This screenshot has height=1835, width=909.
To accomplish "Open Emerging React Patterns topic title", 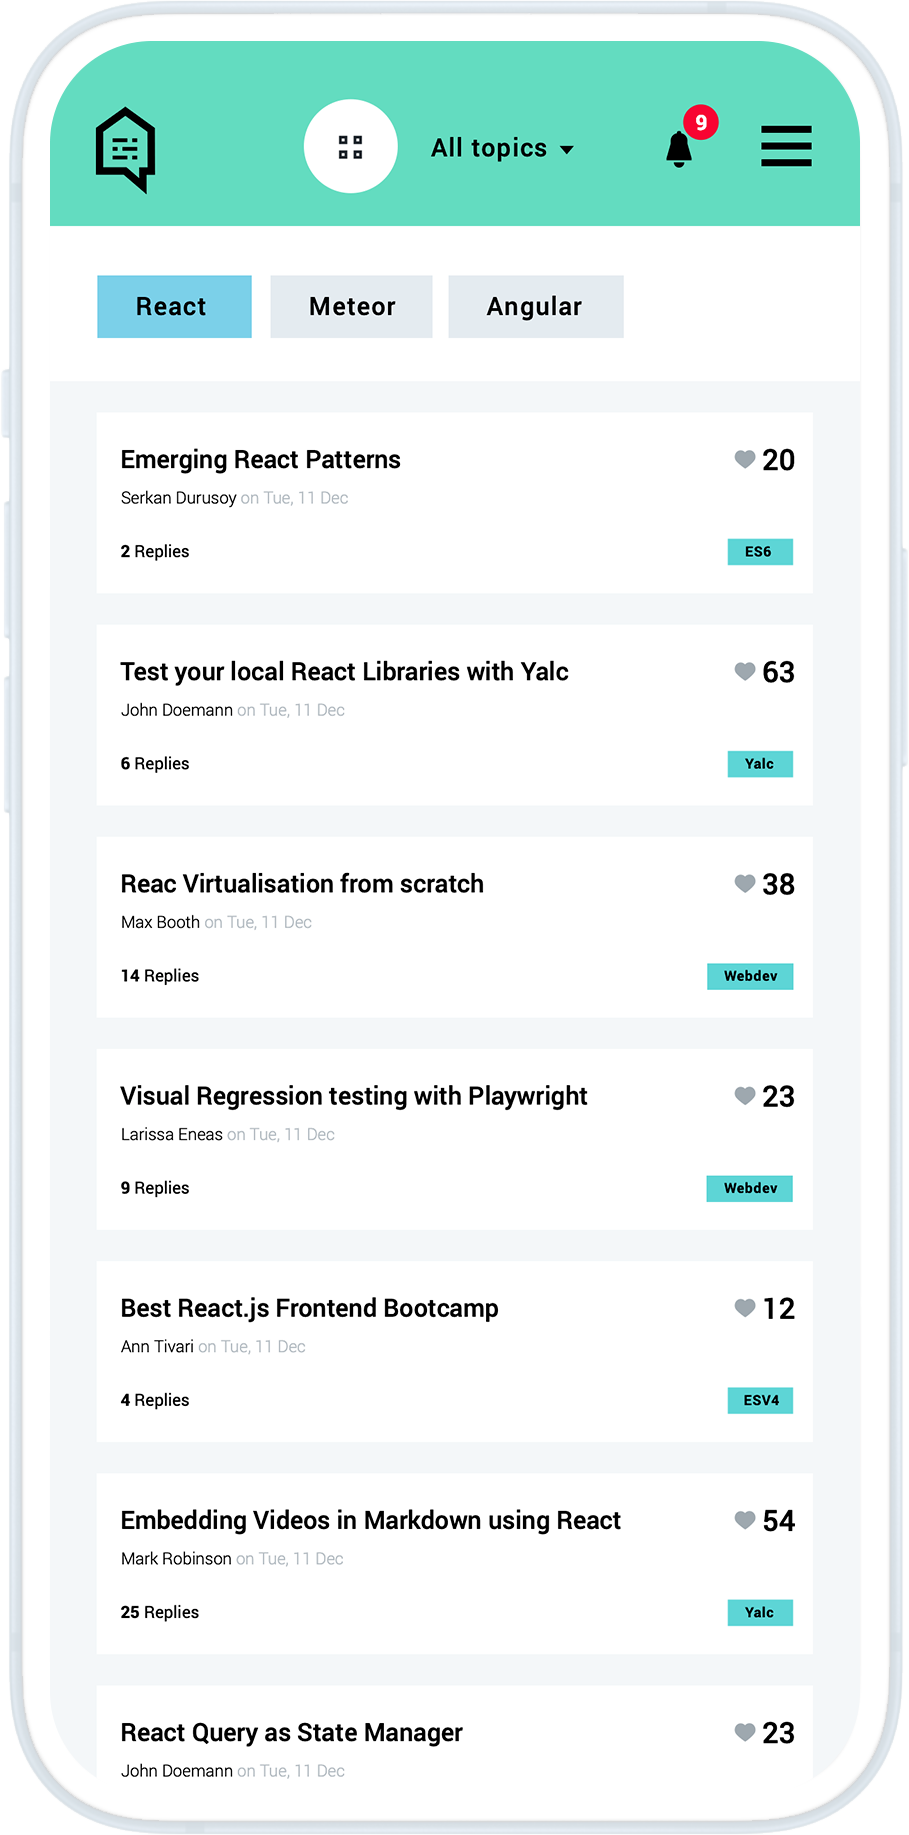I will [x=261, y=460].
